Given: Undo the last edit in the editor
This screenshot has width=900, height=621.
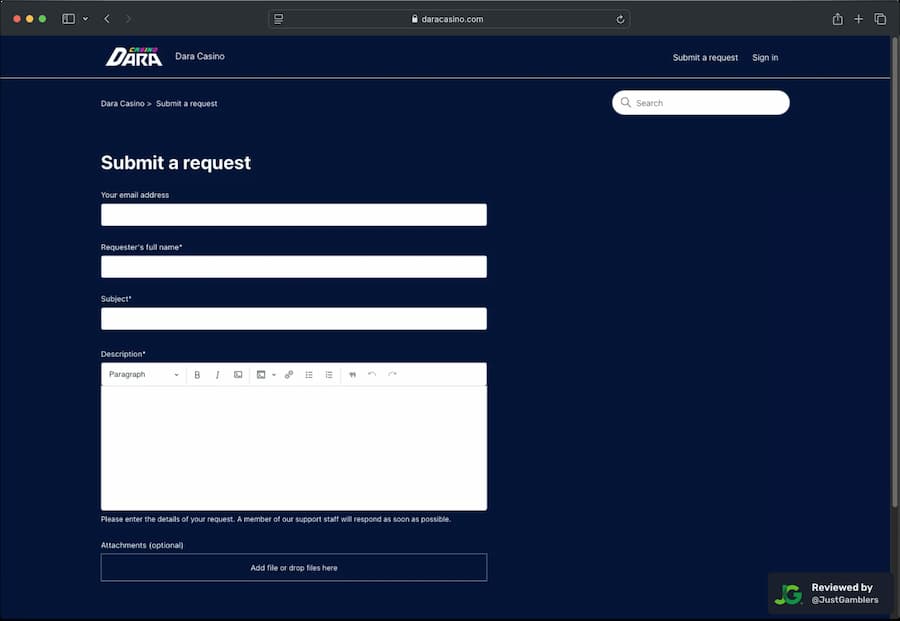Looking at the screenshot, I should pyautogui.click(x=372, y=374).
